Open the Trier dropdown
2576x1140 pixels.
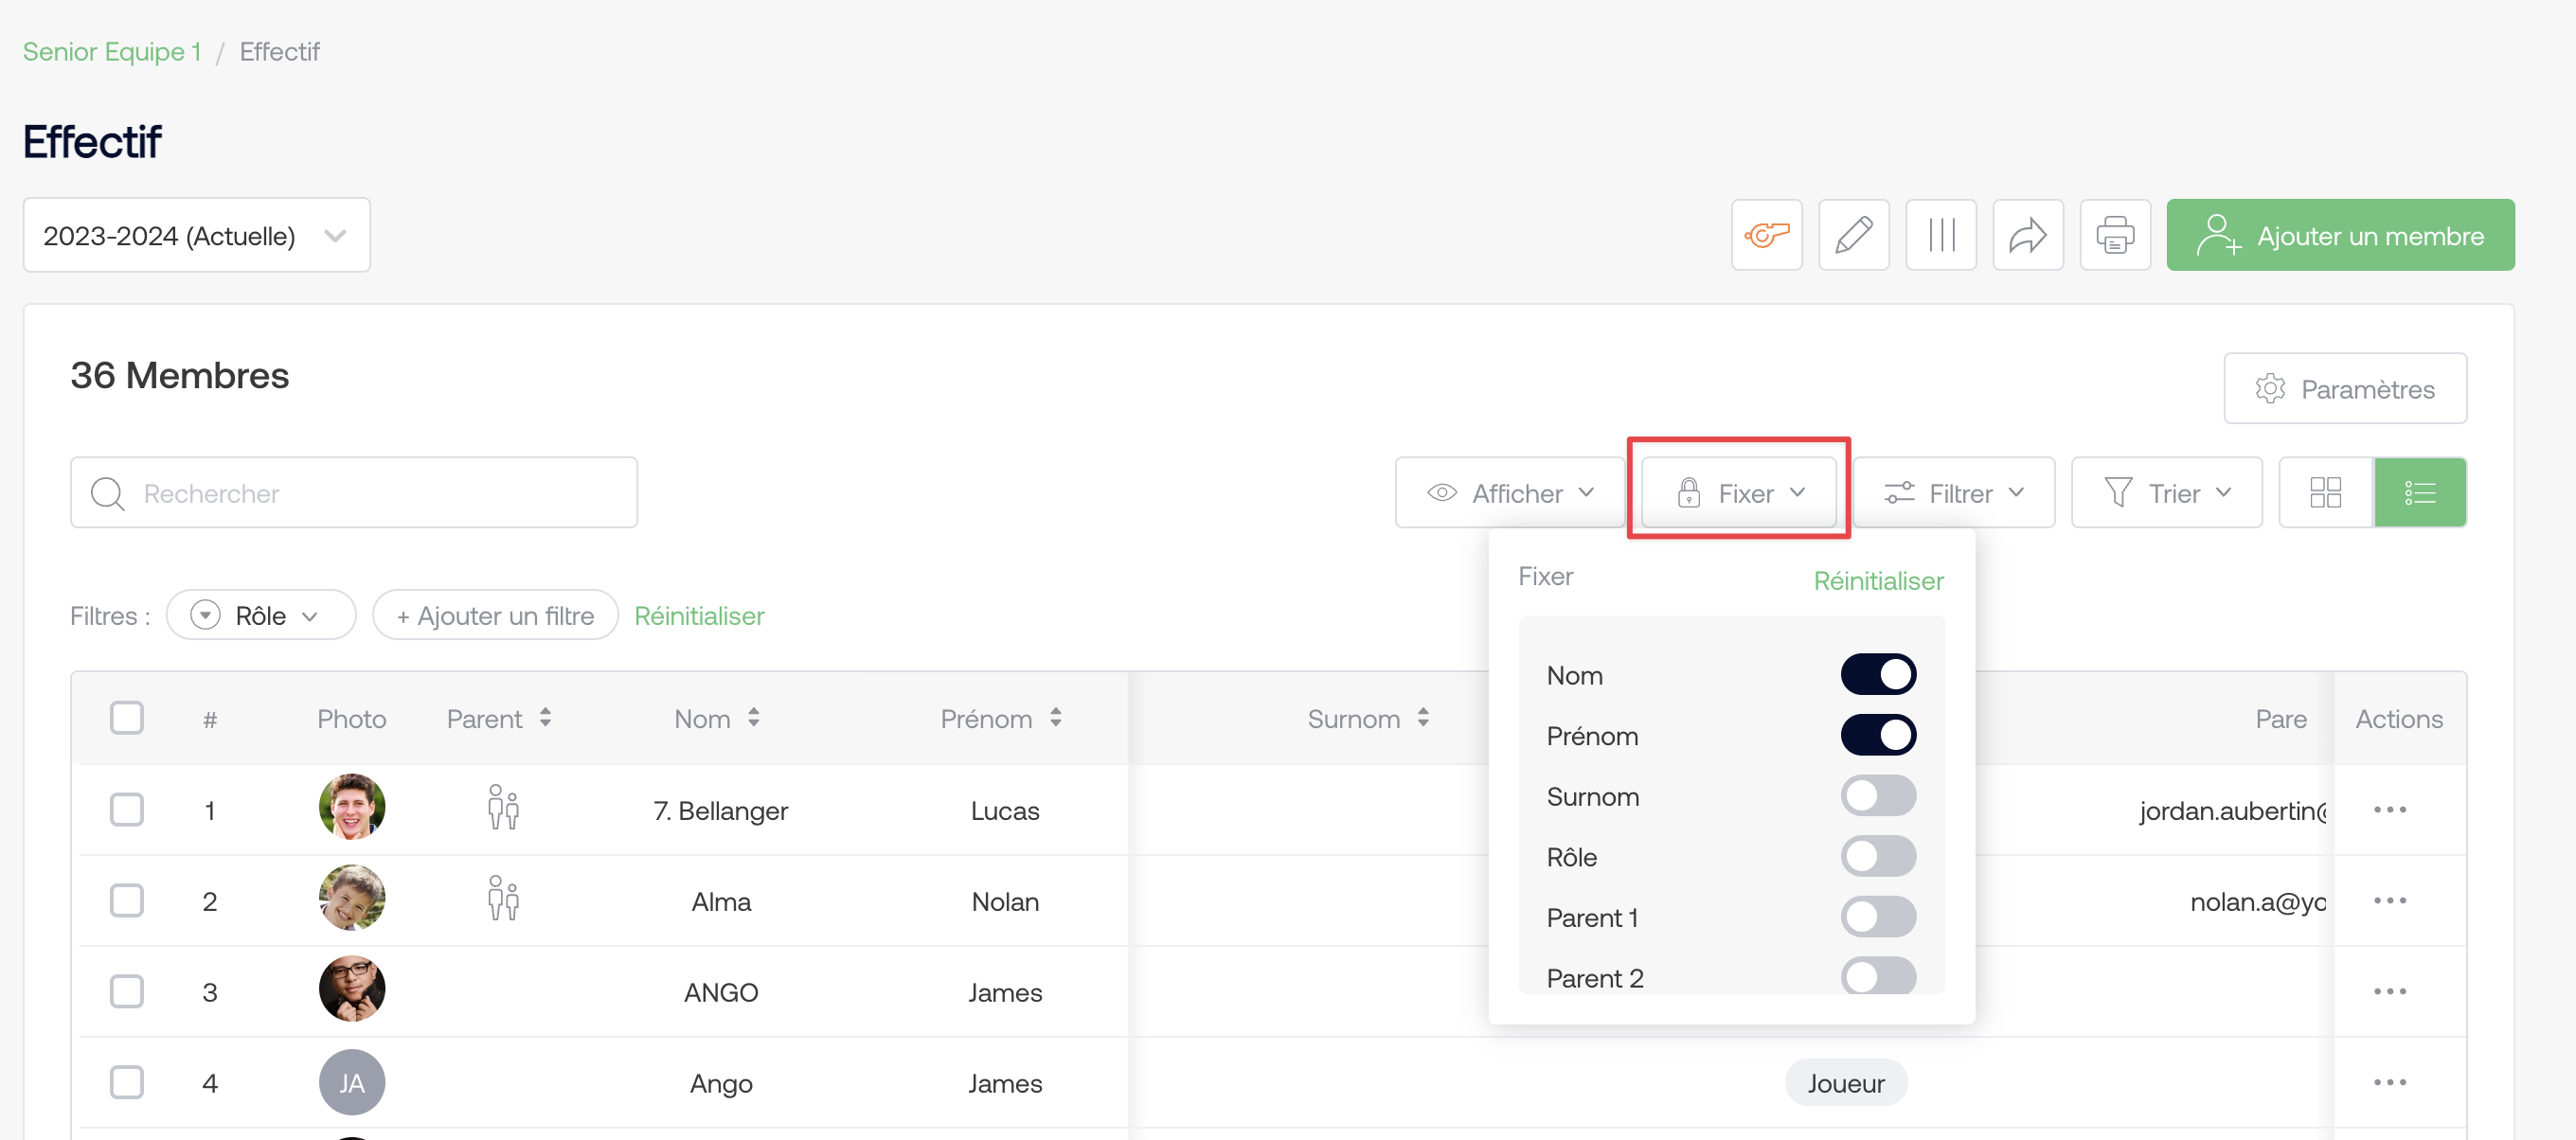tap(2166, 493)
